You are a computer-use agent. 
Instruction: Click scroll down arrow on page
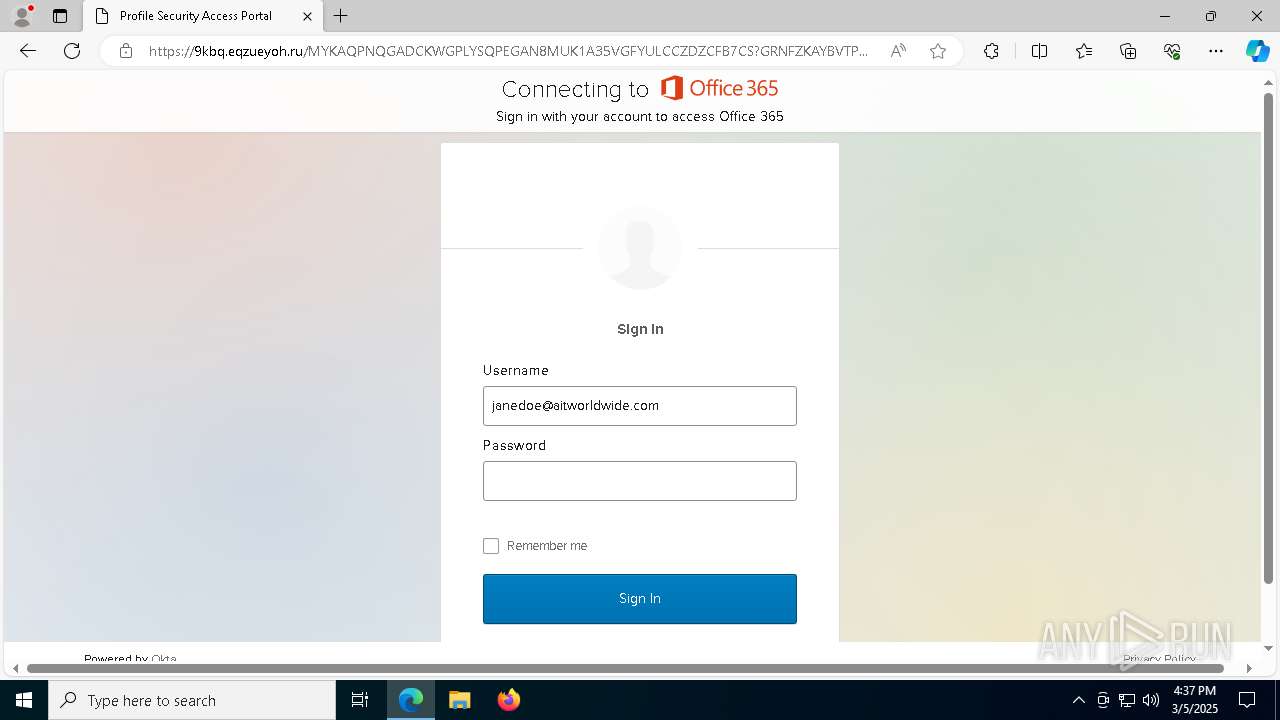1269,649
